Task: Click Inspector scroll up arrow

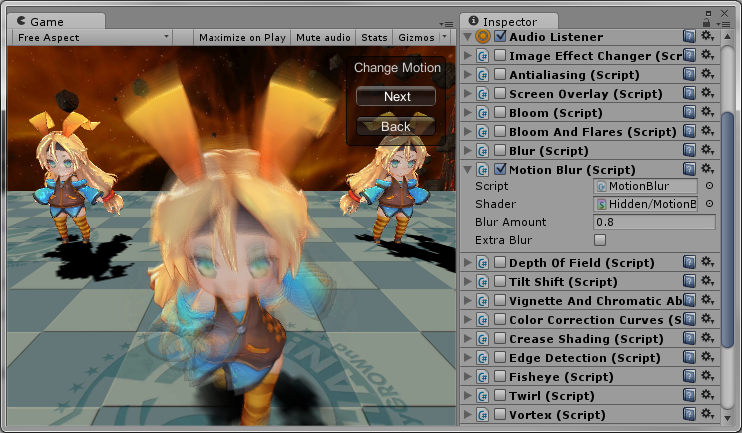Action: pos(728,36)
